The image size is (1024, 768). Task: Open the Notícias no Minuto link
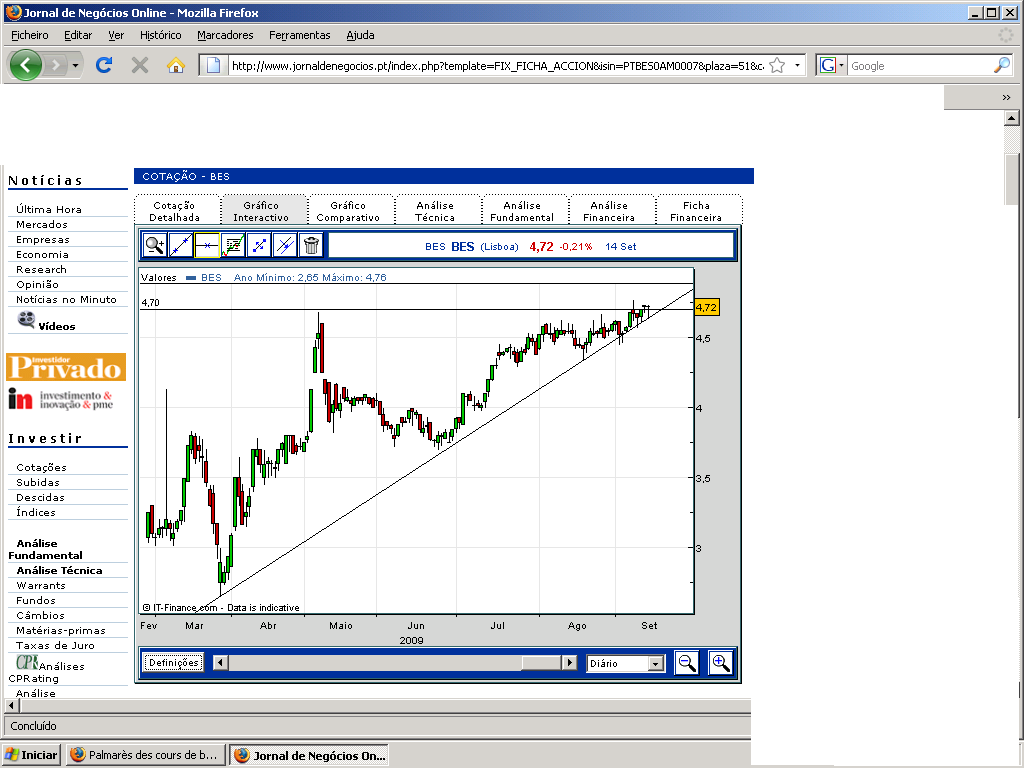[67, 300]
